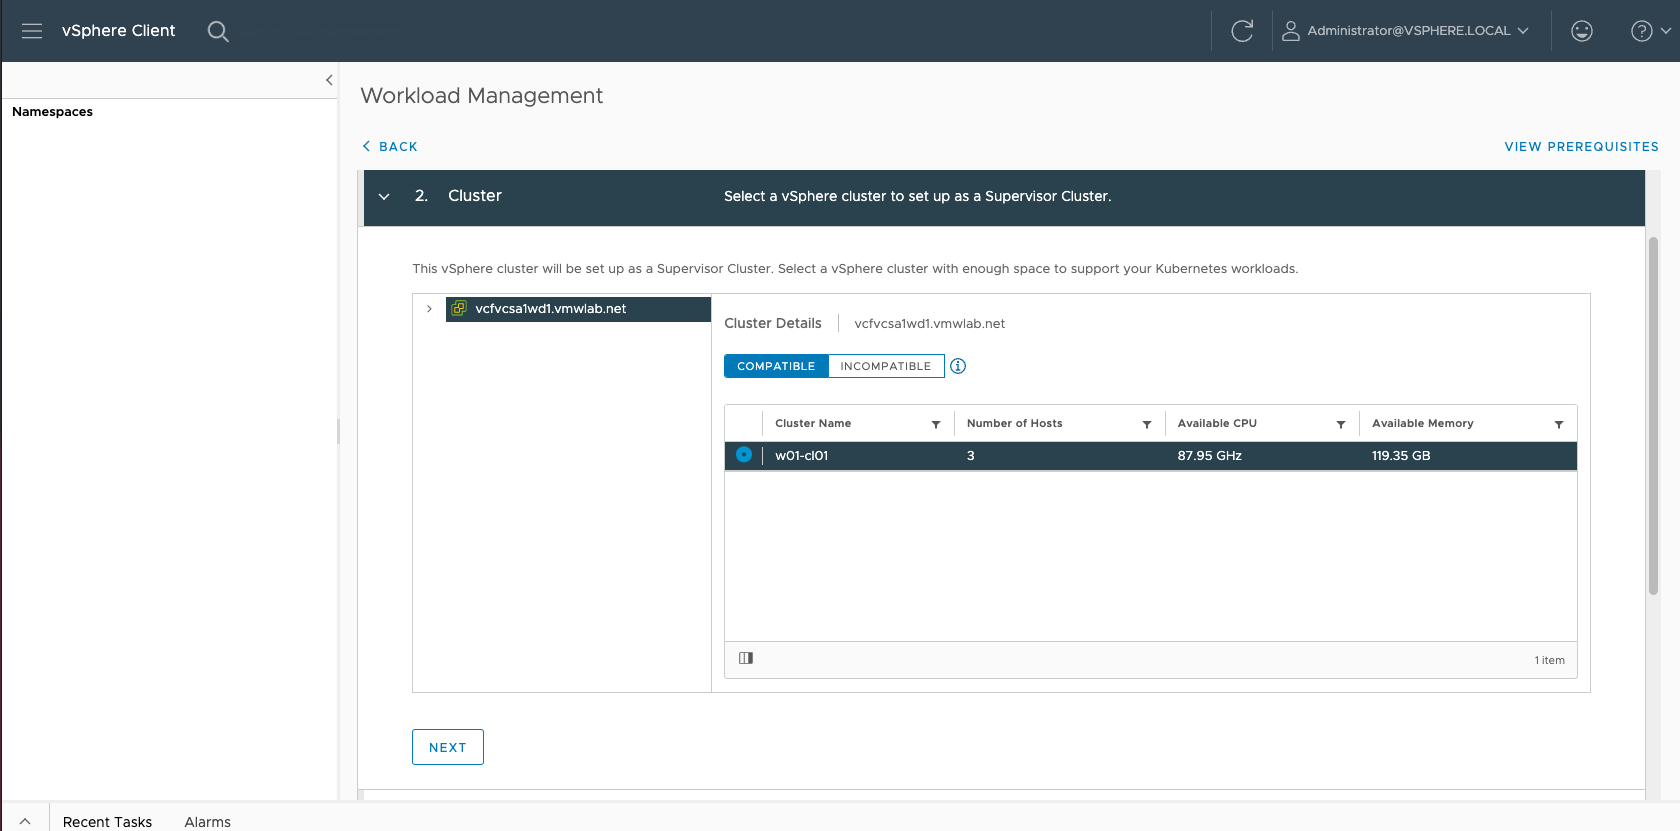Sort by Available CPU header
Viewport: 1680px width, 831px height.
pos(1217,424)
